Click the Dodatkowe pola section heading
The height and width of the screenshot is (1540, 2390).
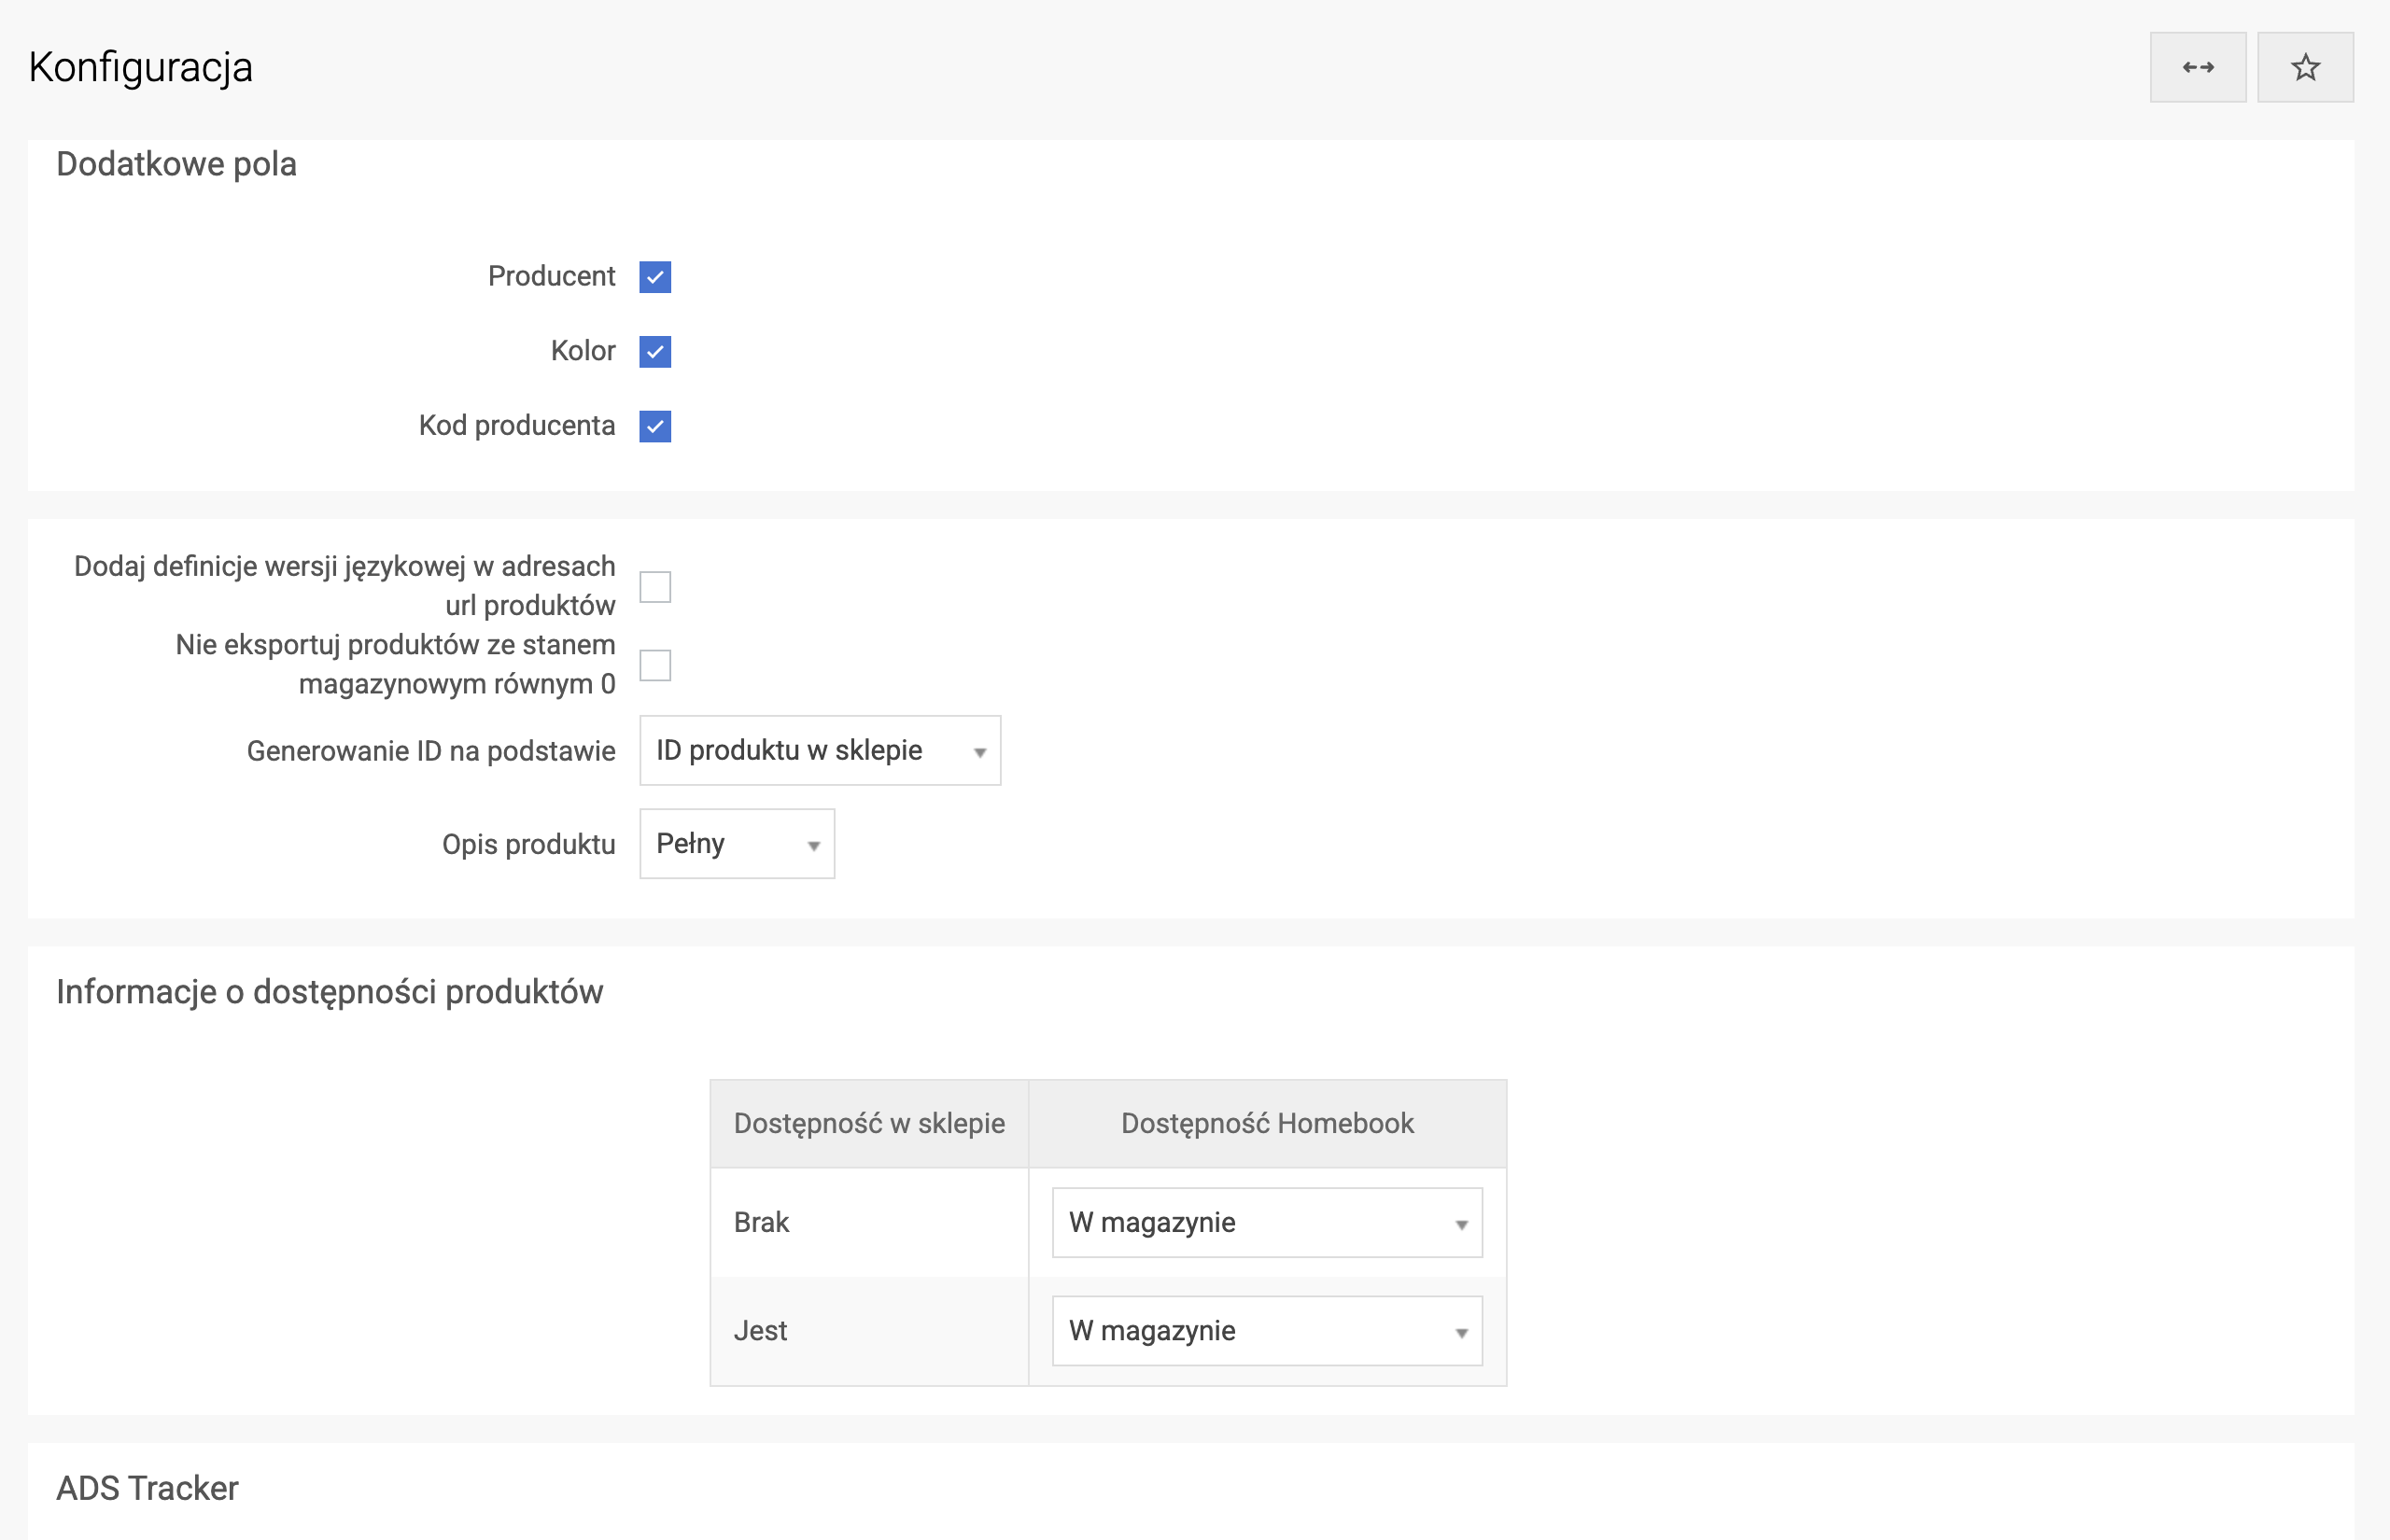(176, 164)
